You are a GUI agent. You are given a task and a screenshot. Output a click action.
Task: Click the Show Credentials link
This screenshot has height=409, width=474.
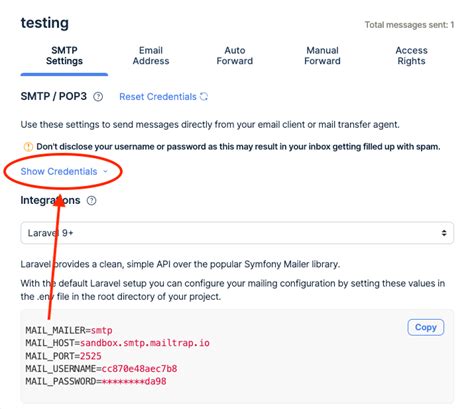59,172
